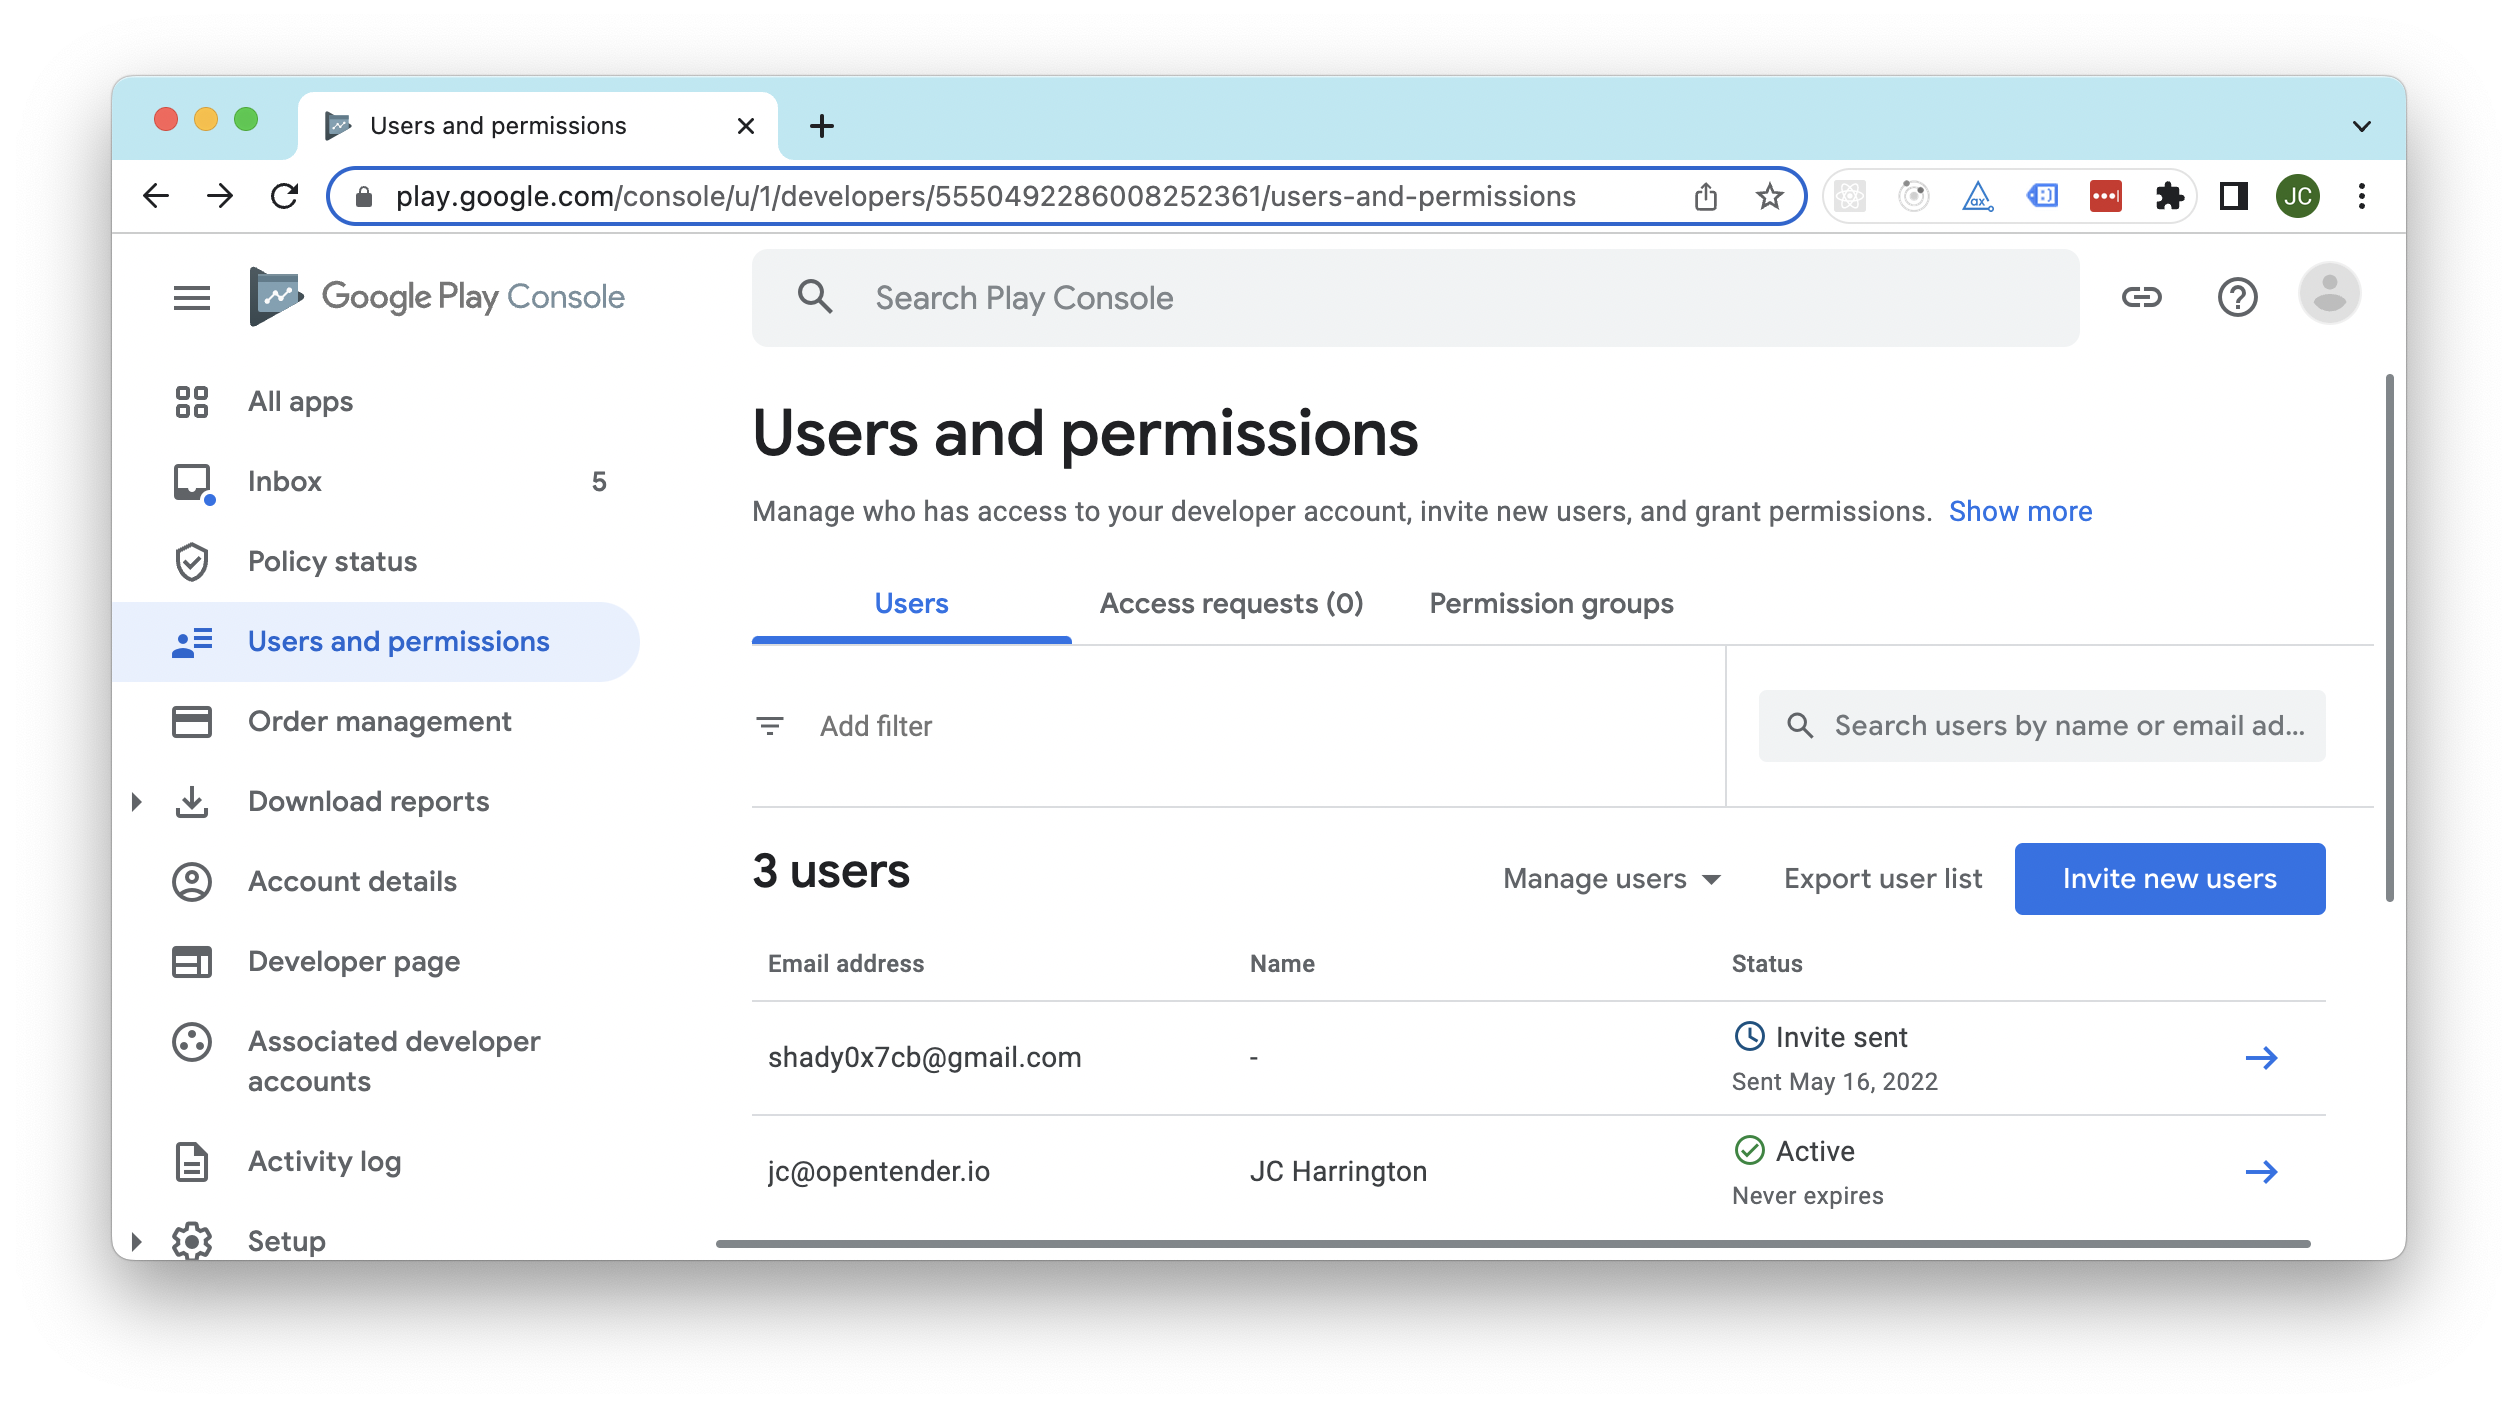Click the React DevTools extension icon
2518x1408 pixels.
pos(1850,196)
